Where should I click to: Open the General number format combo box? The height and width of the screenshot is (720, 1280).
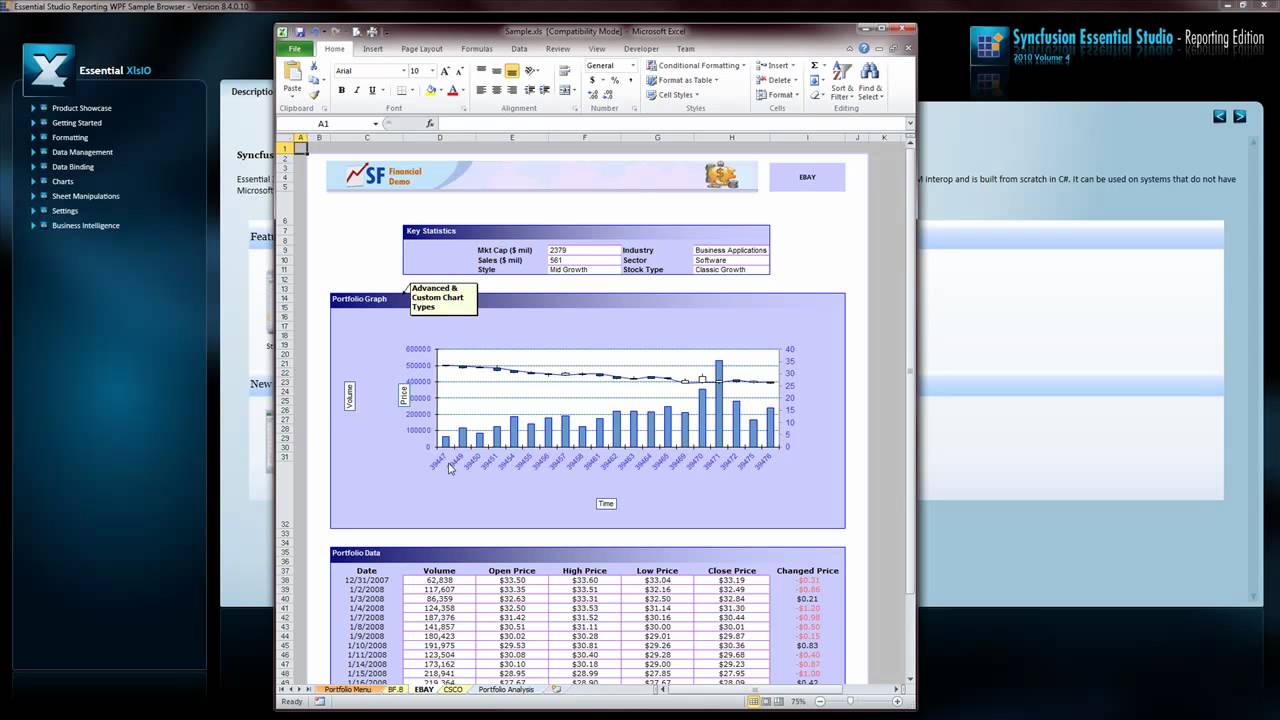(x=610, y=66)
